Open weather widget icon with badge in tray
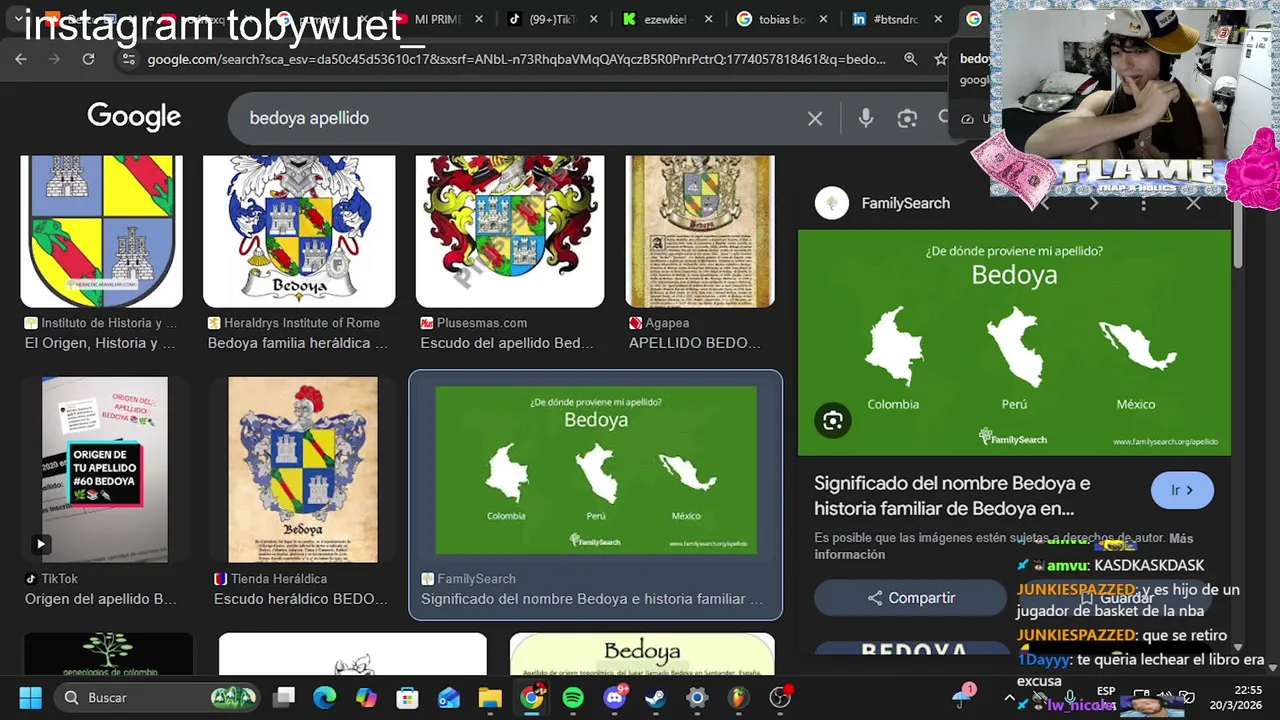This screenshot has width=1280, height=720. pos(964,694)
